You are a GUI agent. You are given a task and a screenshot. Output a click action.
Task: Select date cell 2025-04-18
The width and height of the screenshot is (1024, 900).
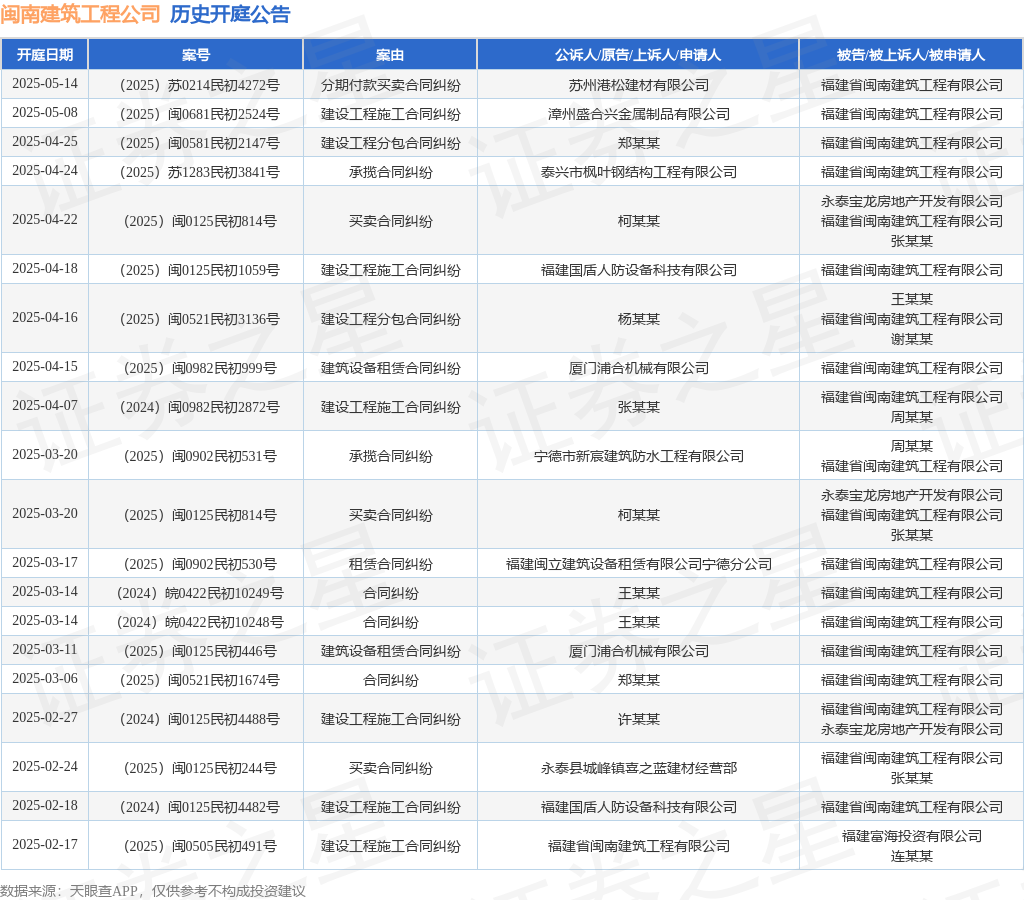pyautogui.click(x=44, y=268)
